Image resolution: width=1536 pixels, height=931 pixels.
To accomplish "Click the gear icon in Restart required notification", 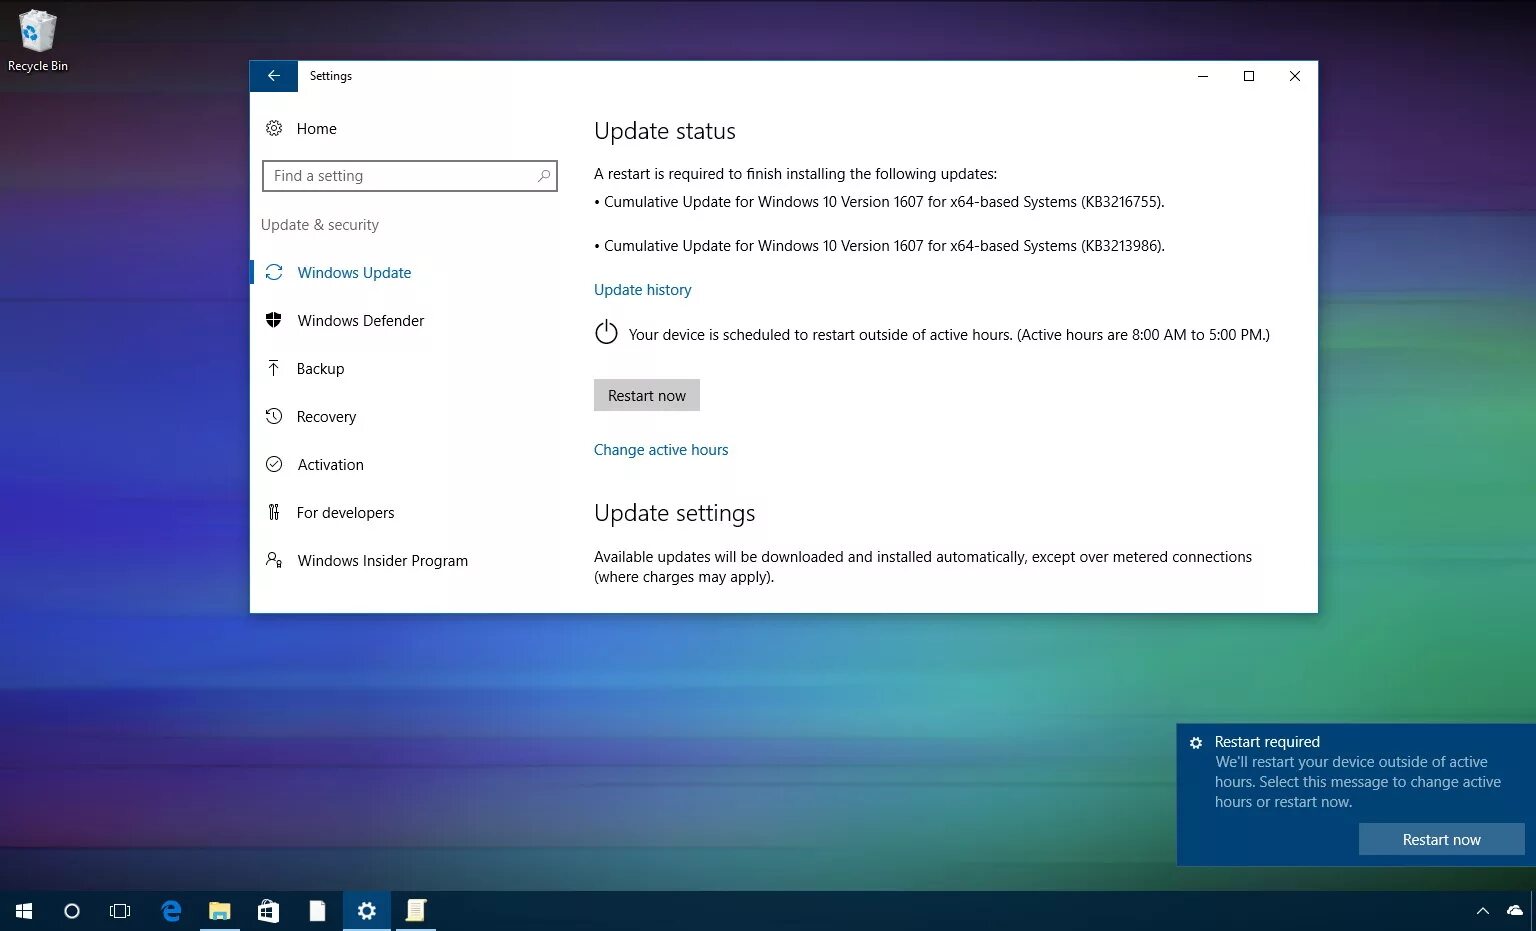I will click(x=1196, y=743).
